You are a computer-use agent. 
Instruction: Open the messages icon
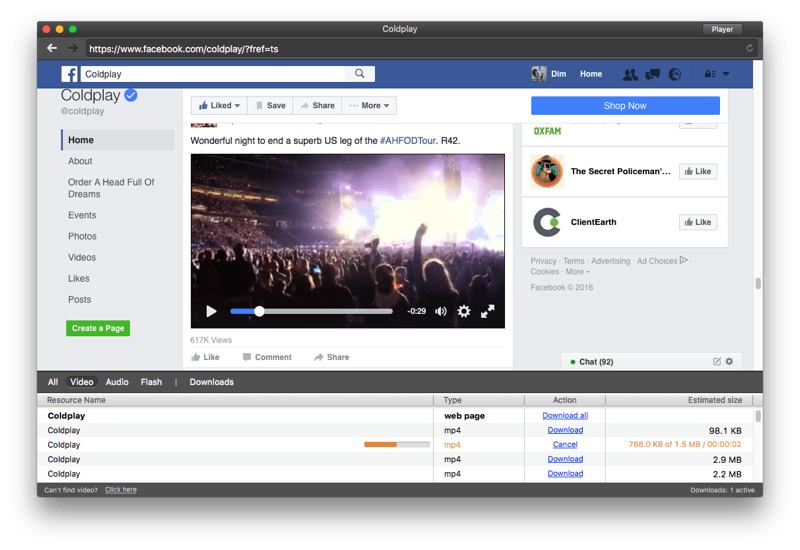coord(652,74)
